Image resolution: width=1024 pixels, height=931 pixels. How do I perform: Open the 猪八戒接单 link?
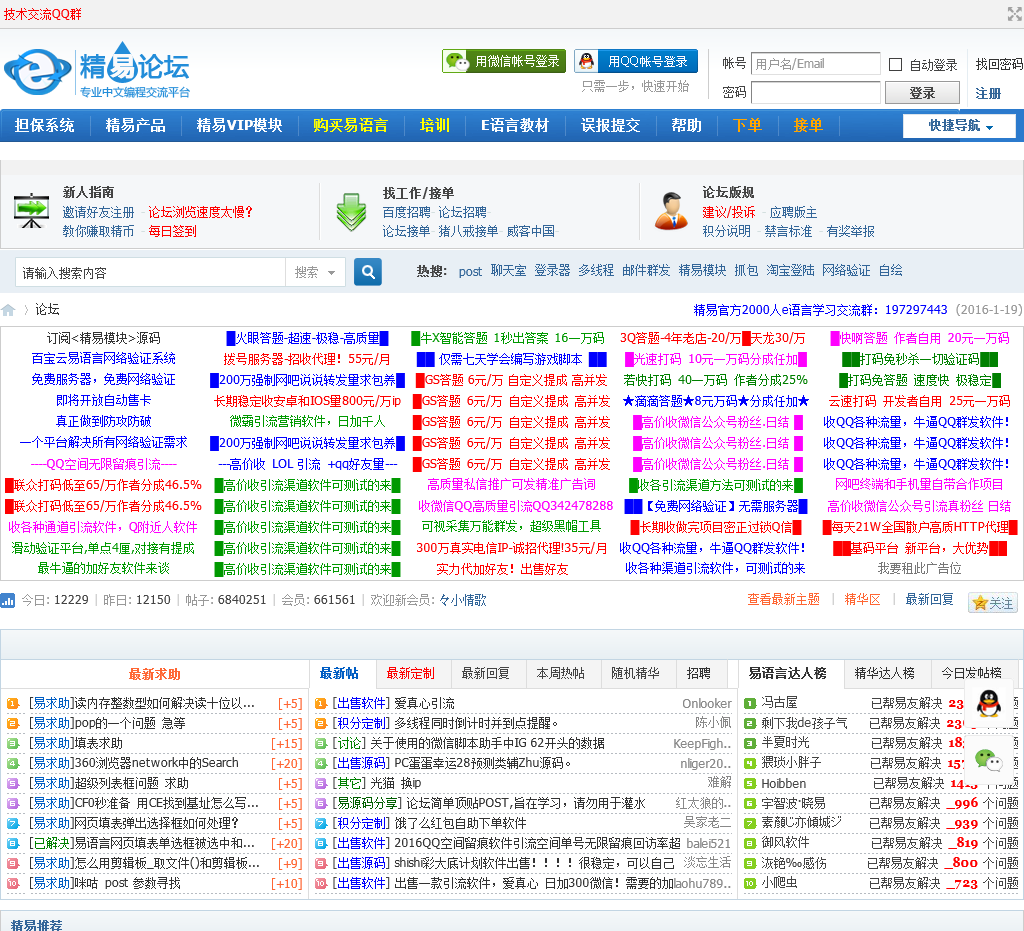tap(468, 231)
